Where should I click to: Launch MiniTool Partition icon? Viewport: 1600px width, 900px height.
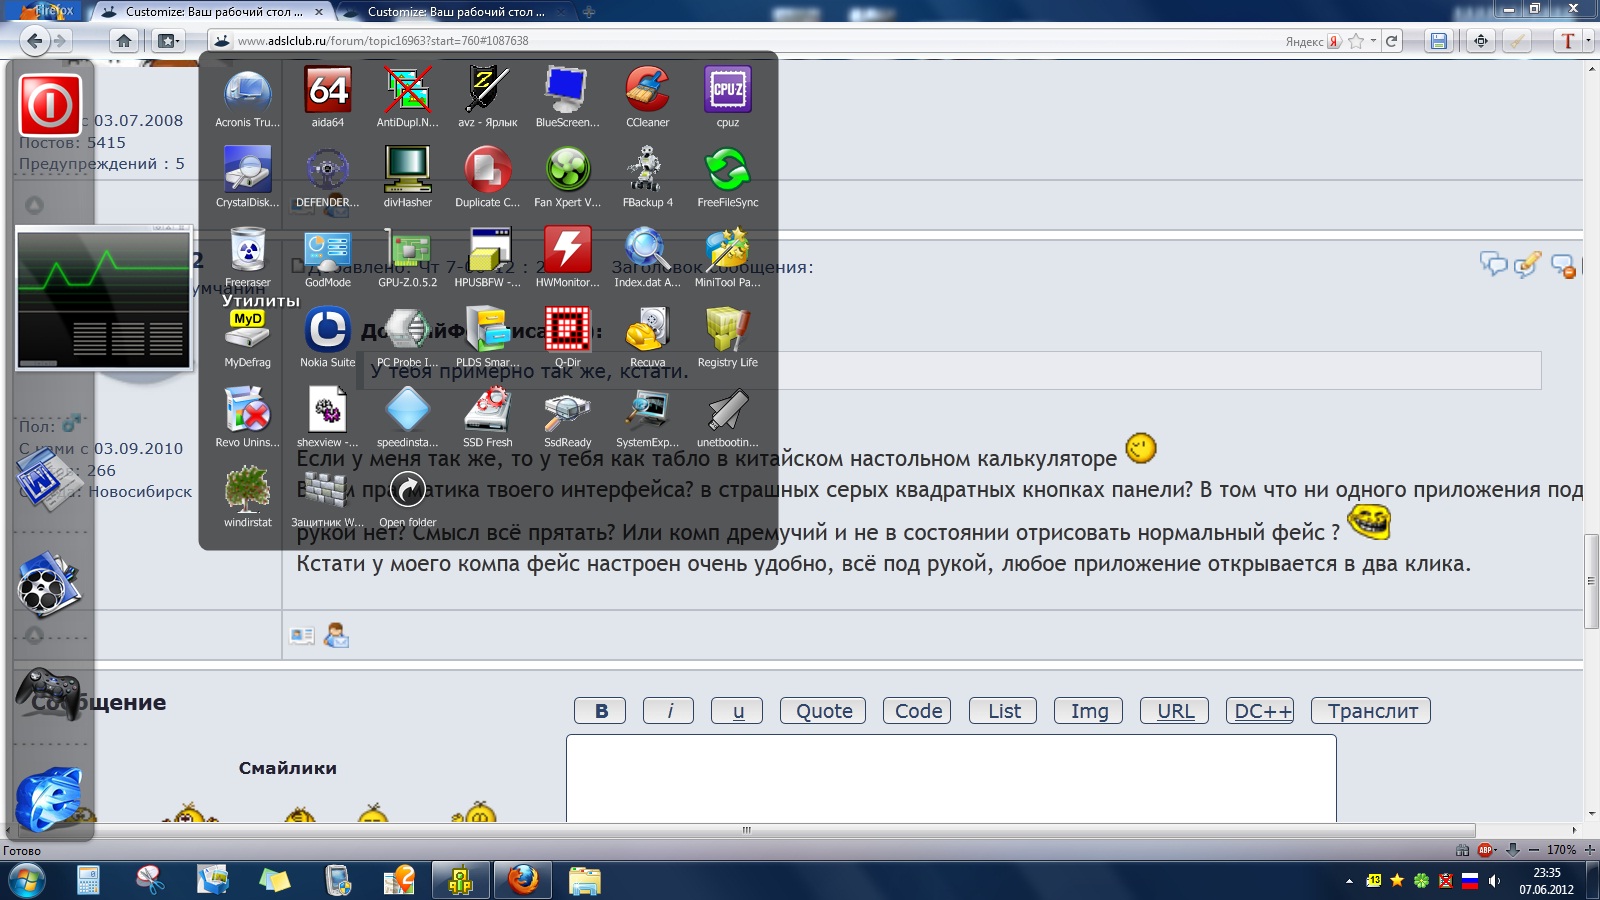tap(728, 251)
